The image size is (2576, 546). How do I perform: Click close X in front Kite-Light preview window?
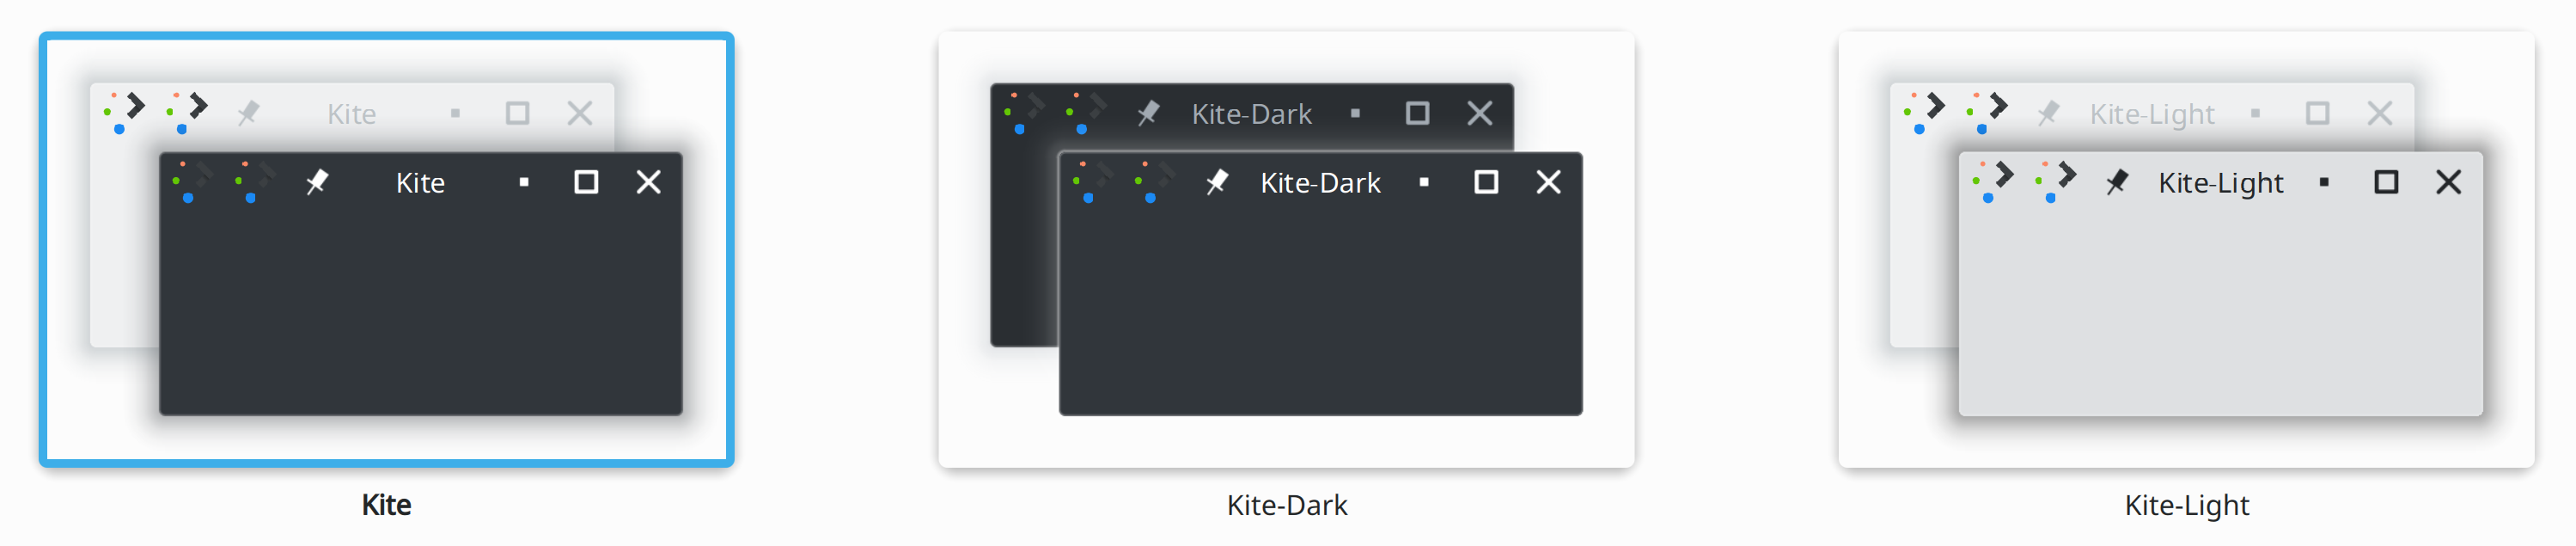coord(2449,182)
